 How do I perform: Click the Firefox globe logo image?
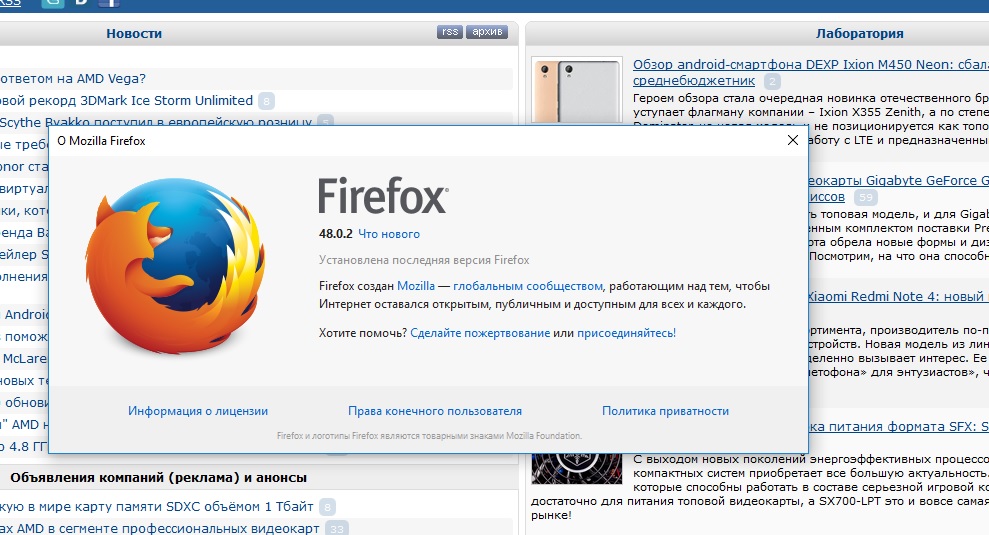[x=175, y=266]
